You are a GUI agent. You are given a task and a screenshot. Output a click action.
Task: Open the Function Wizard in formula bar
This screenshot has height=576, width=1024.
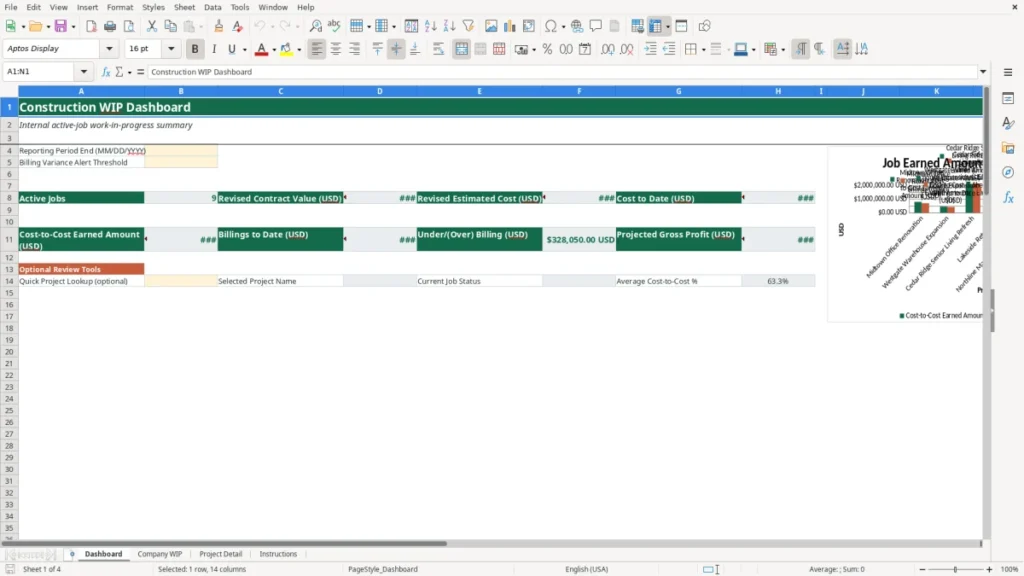[x=106, y=72]
